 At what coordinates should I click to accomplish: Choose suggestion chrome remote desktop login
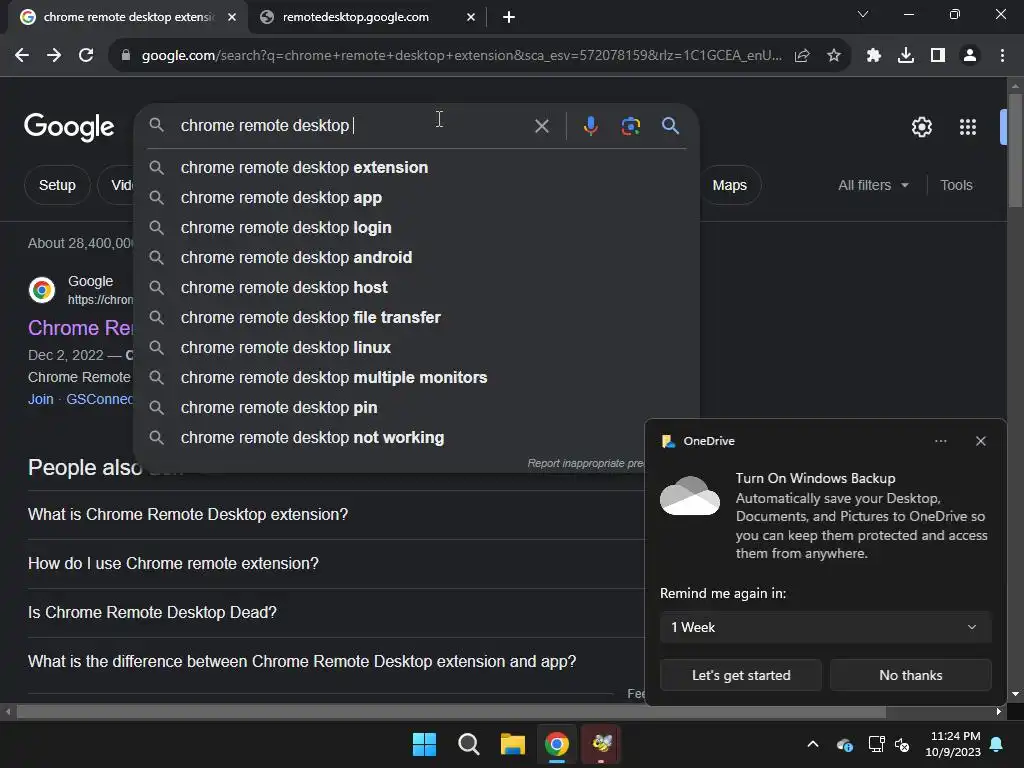point(416,228)
